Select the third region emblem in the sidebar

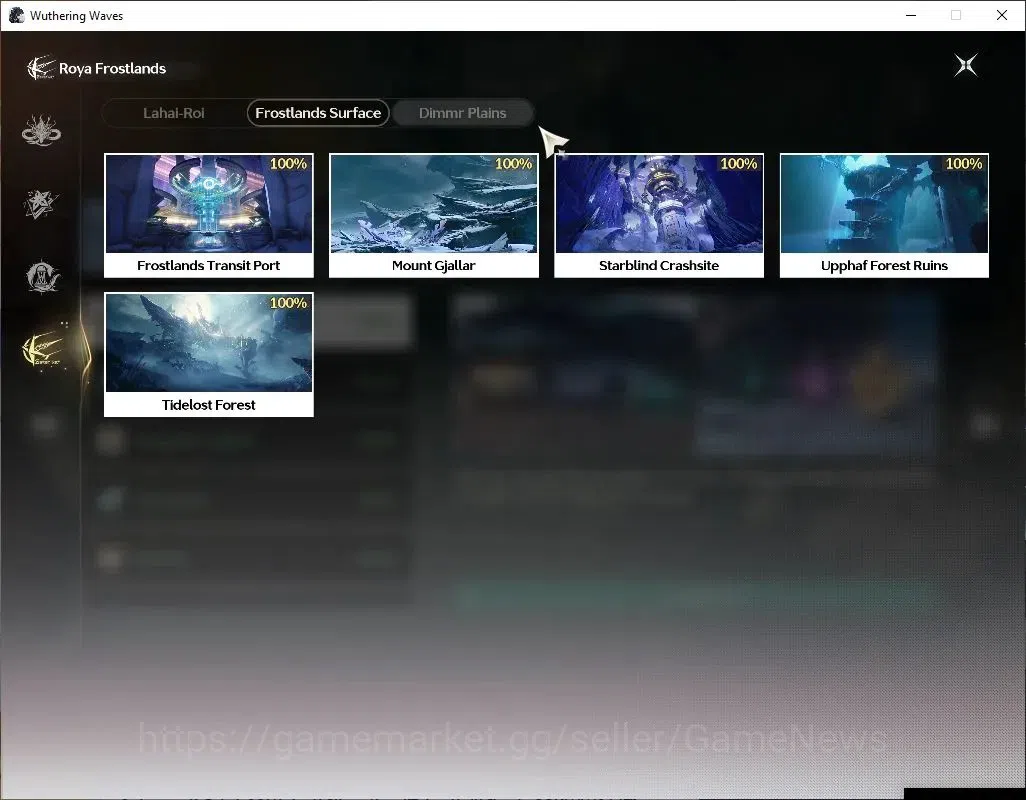click(x=43, y=277)
